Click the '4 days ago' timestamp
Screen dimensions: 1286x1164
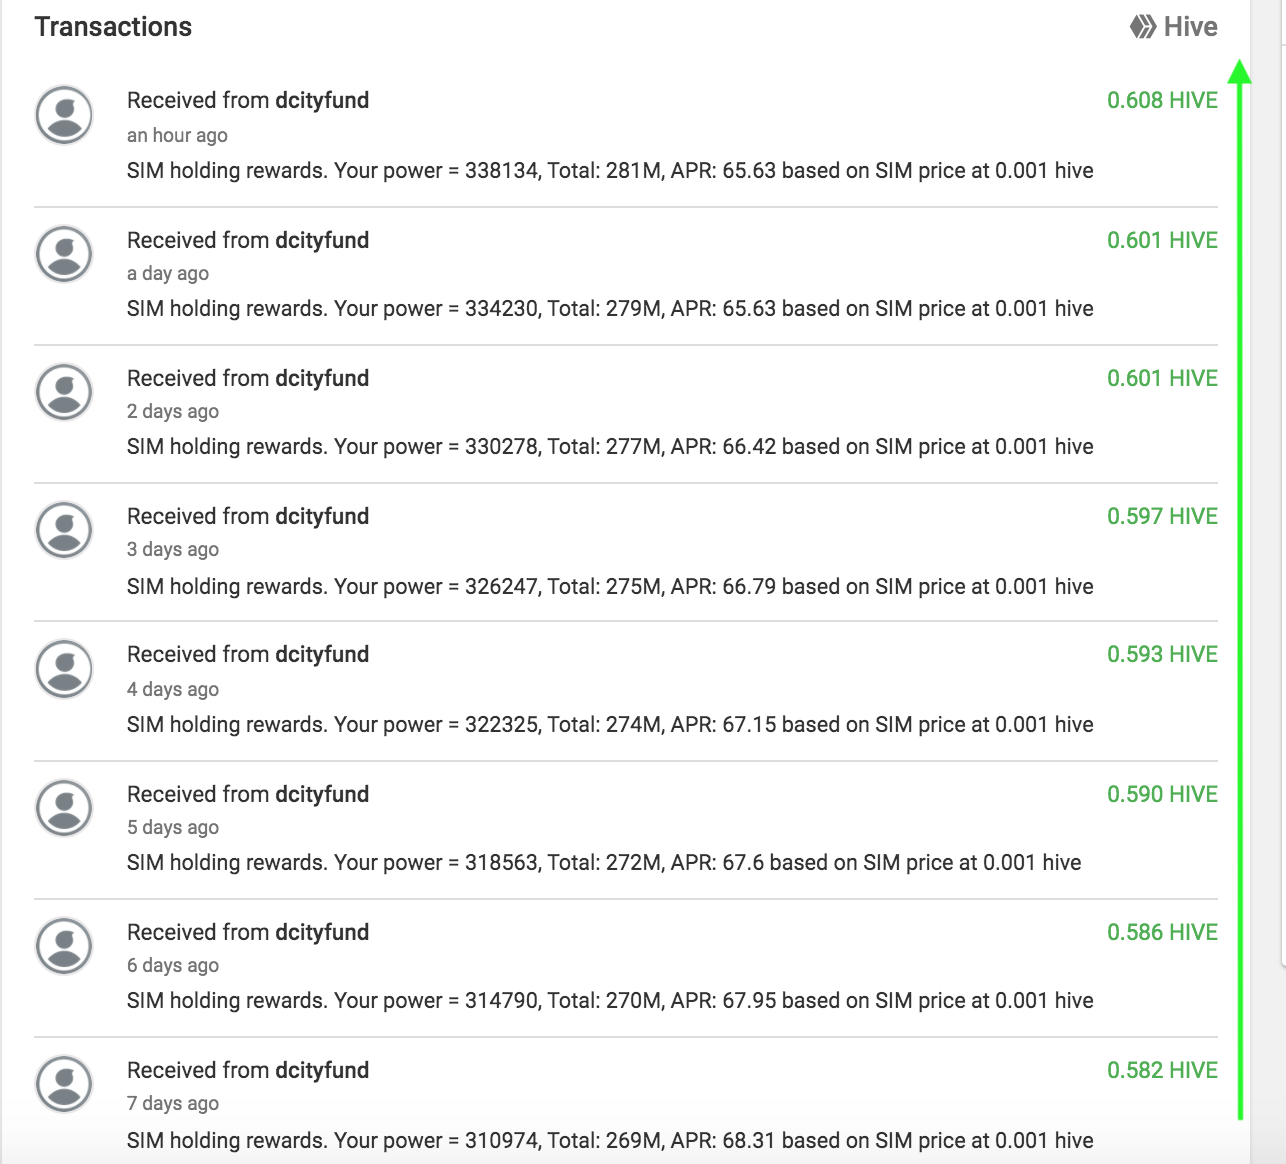173,689
